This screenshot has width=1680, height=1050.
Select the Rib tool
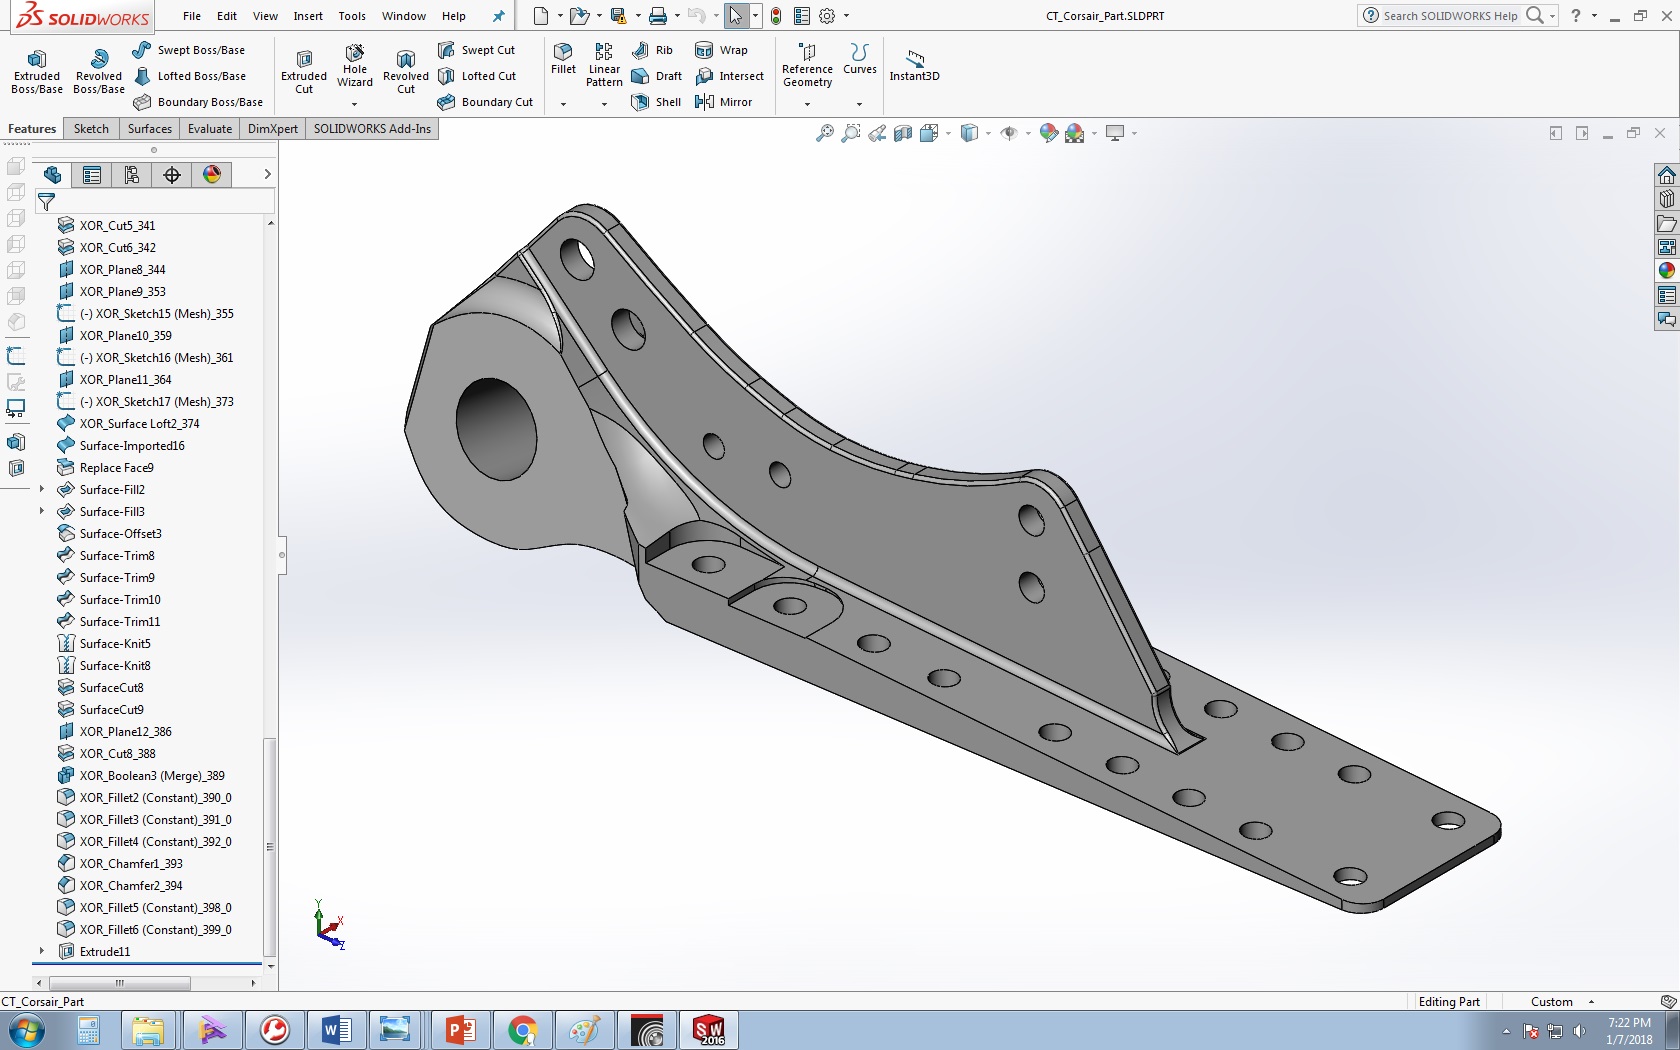pyautogui.click(x=653, y=50)
